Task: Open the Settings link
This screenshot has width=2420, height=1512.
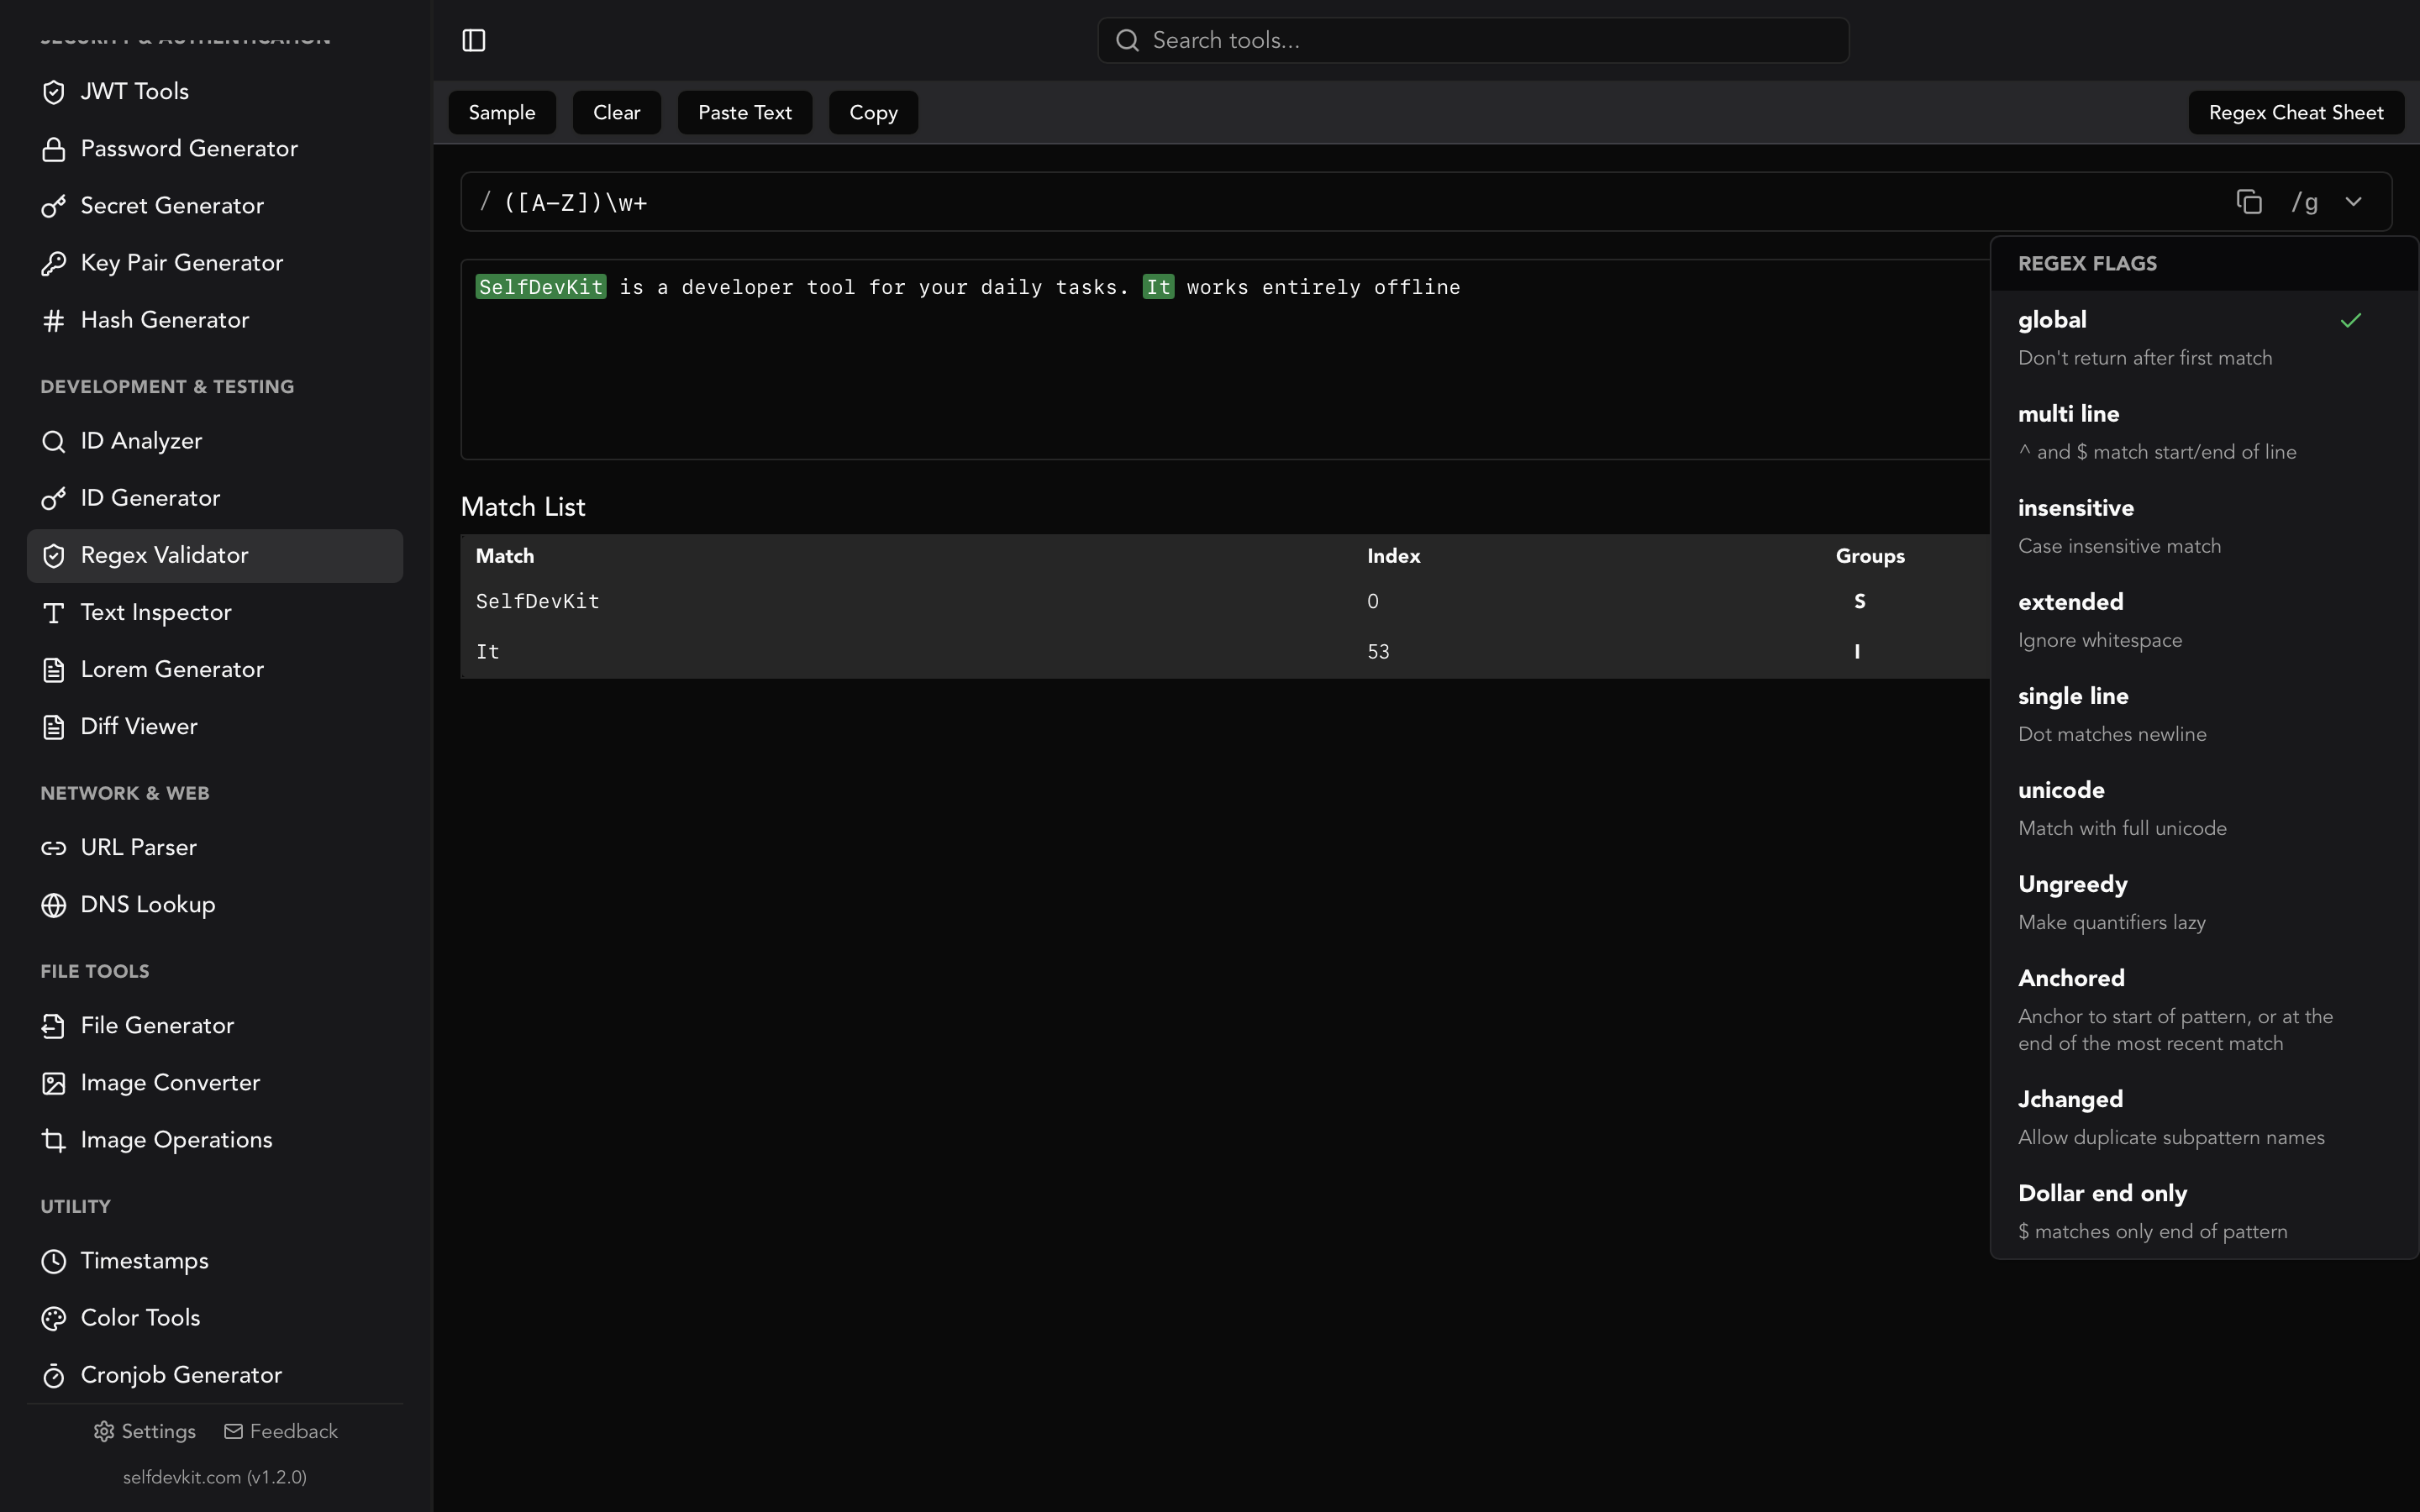Action: pos(146,1431)
